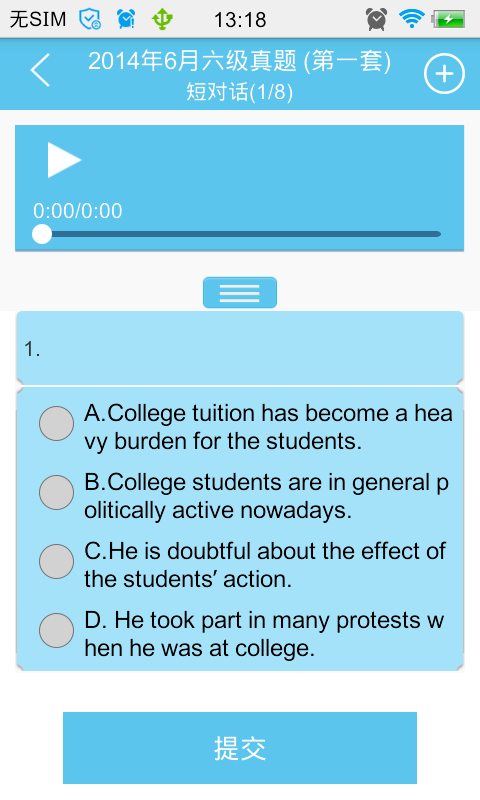
Task: Submit the answer with 提交
Action: point(240,748)
